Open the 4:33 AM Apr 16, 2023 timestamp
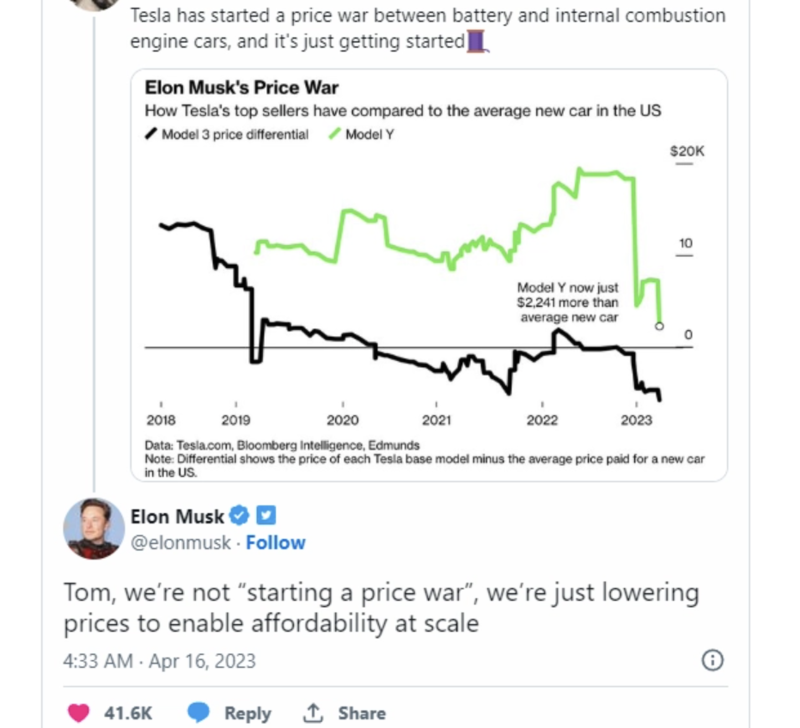The image size is (800, 728). (x=159, y=661)
